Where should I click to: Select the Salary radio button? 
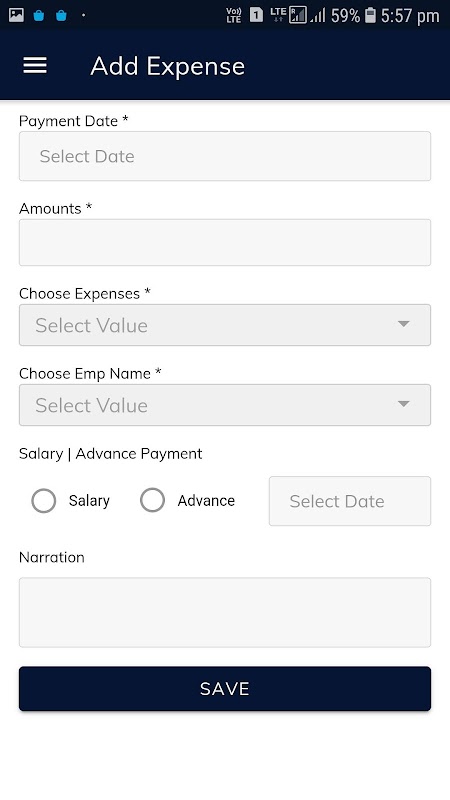(43, 501)
